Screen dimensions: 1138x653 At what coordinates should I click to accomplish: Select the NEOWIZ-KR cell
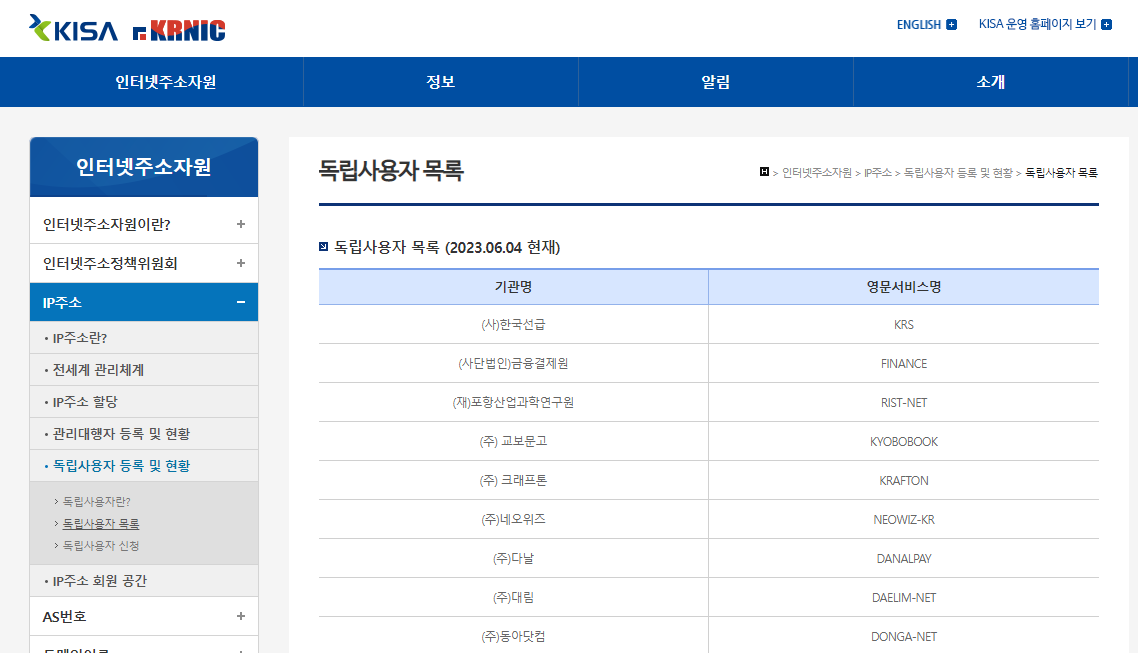click(x=904, y=519)
